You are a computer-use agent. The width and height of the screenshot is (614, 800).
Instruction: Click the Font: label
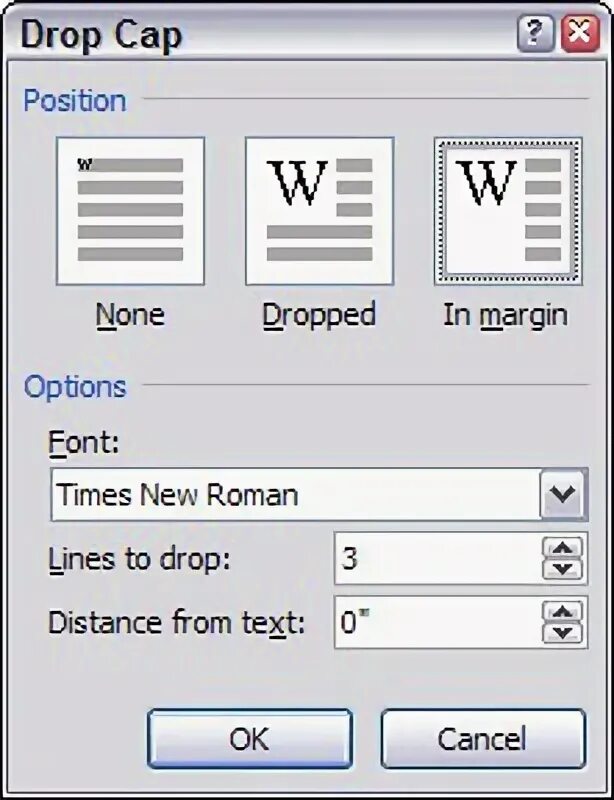(x=83, y=442)
